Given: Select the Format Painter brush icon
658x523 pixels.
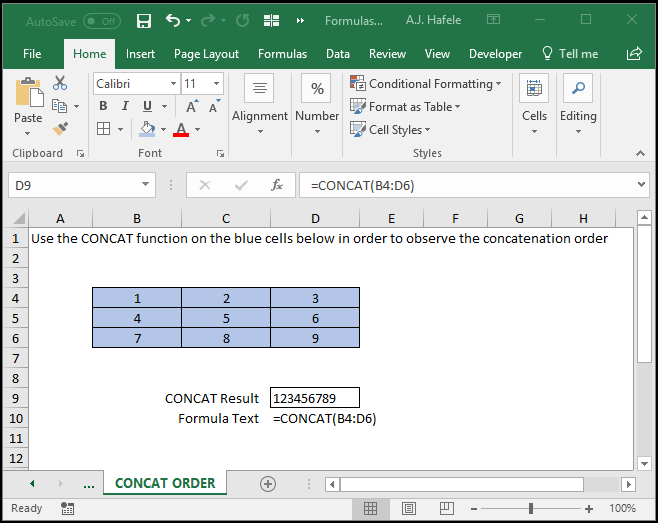Looking at the screenshot, I should 60,129.
